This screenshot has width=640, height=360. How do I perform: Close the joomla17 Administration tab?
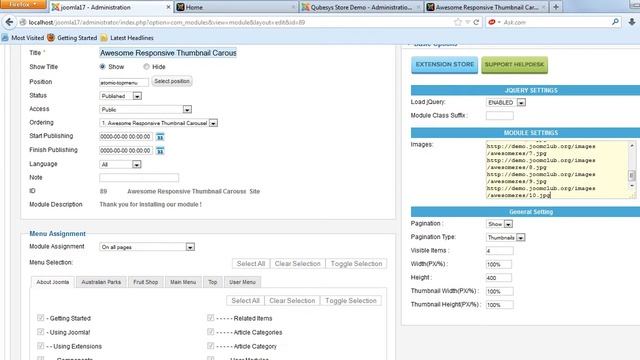(168, 7)
